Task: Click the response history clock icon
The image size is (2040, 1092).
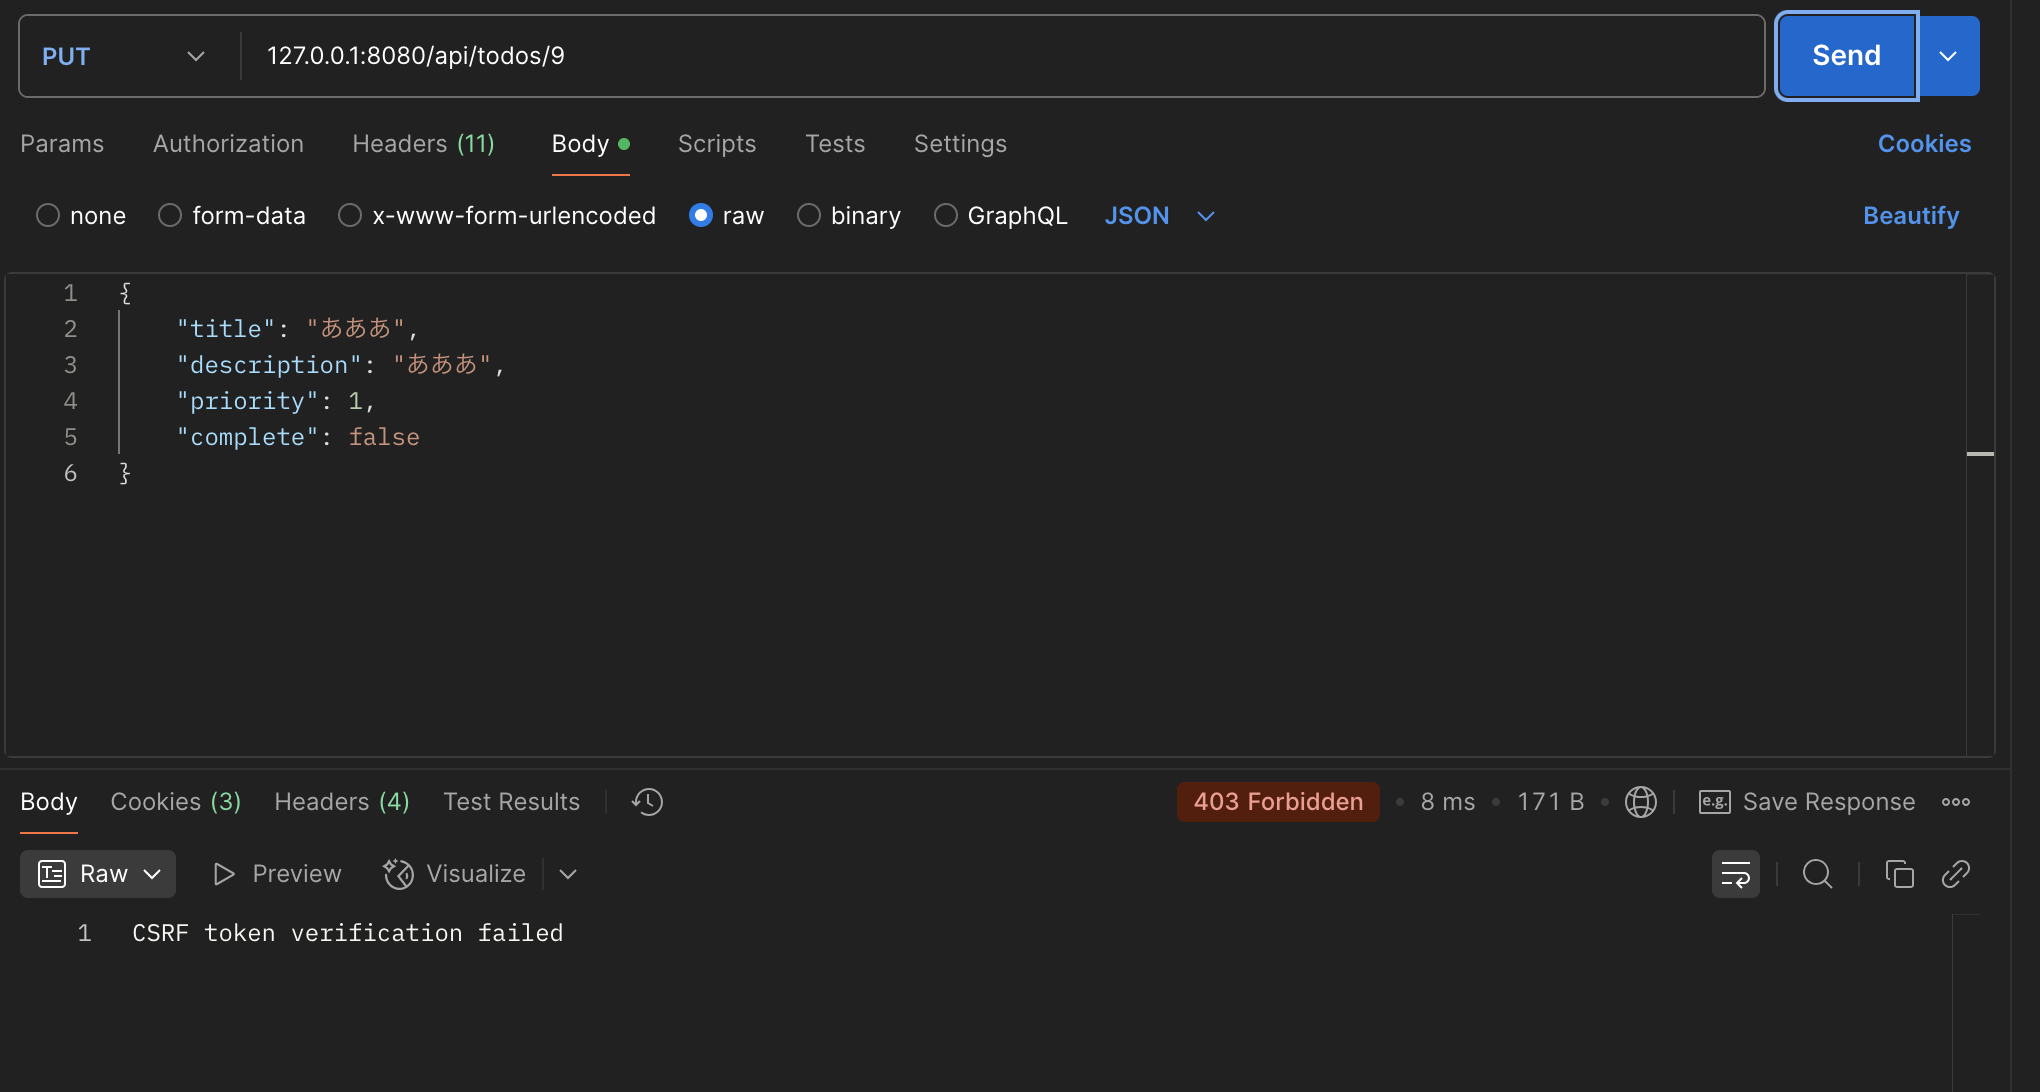Action: tap(647, 802)
